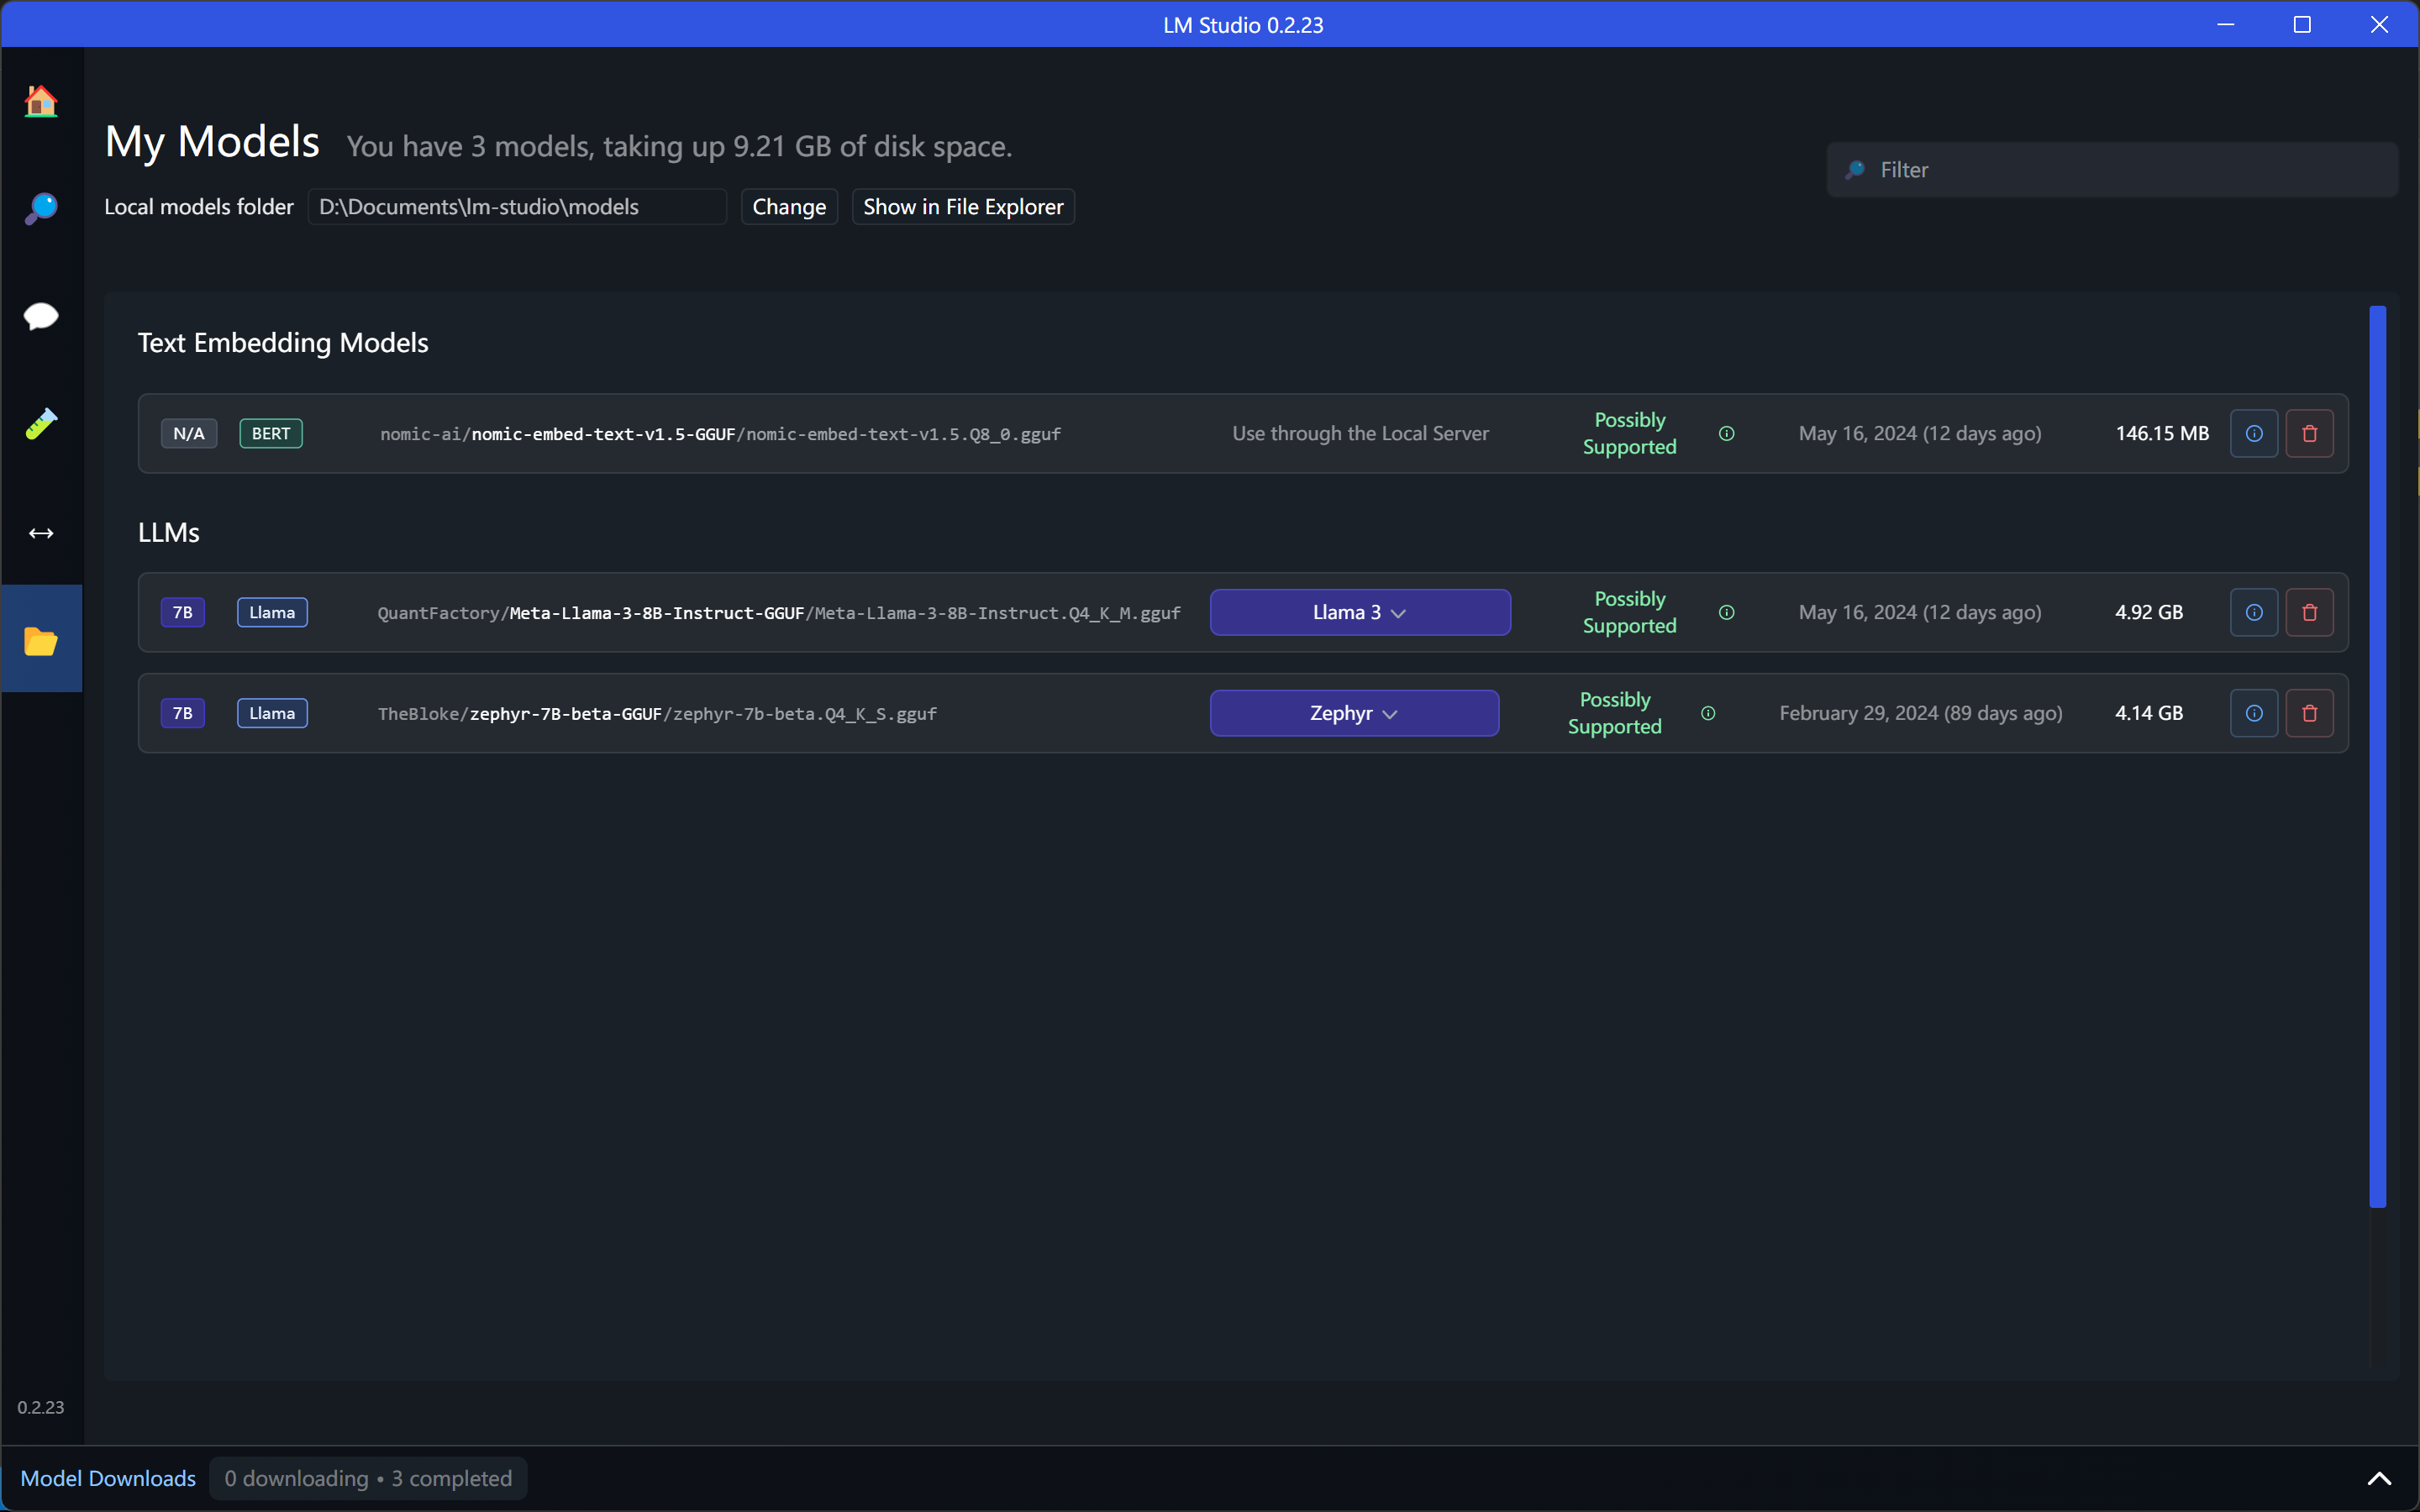Click 'Use through the Local Server' text
This screenshot has width=2420, height=1512.
point(1360,433)
